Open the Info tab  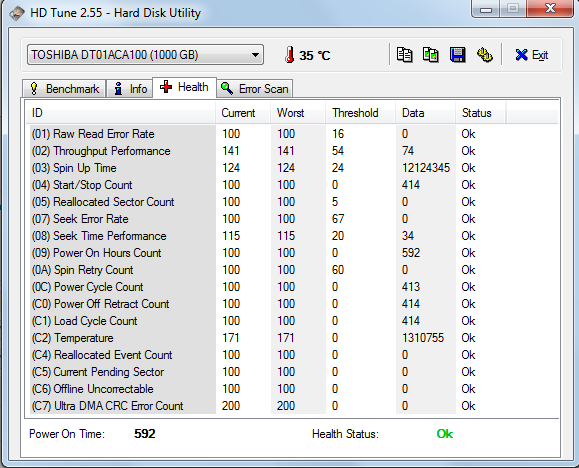tap(130, 89)
